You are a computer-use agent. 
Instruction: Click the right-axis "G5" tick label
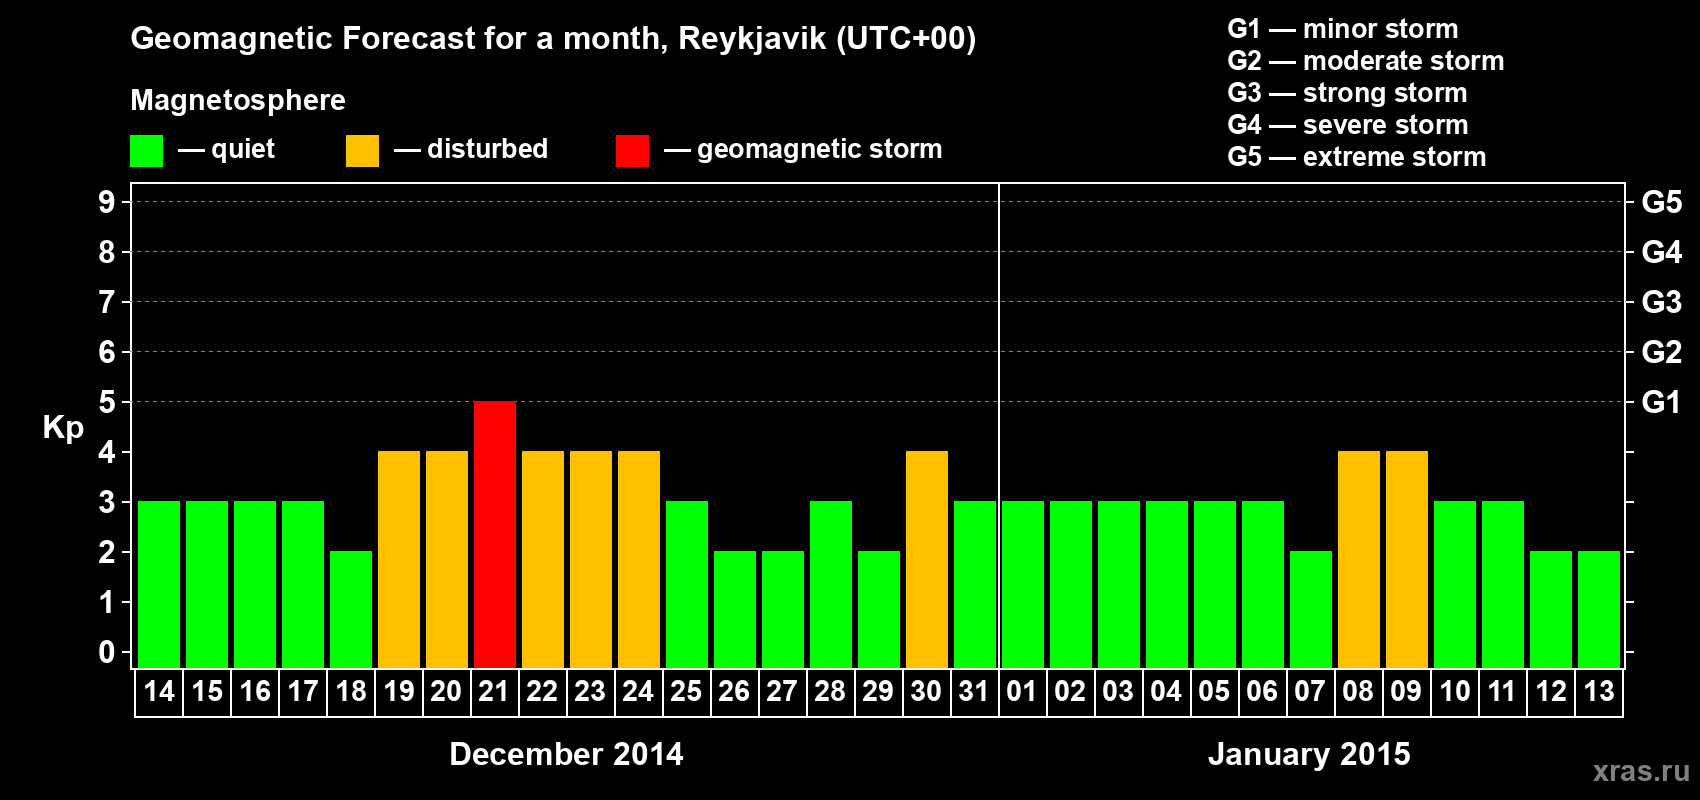1661,202
